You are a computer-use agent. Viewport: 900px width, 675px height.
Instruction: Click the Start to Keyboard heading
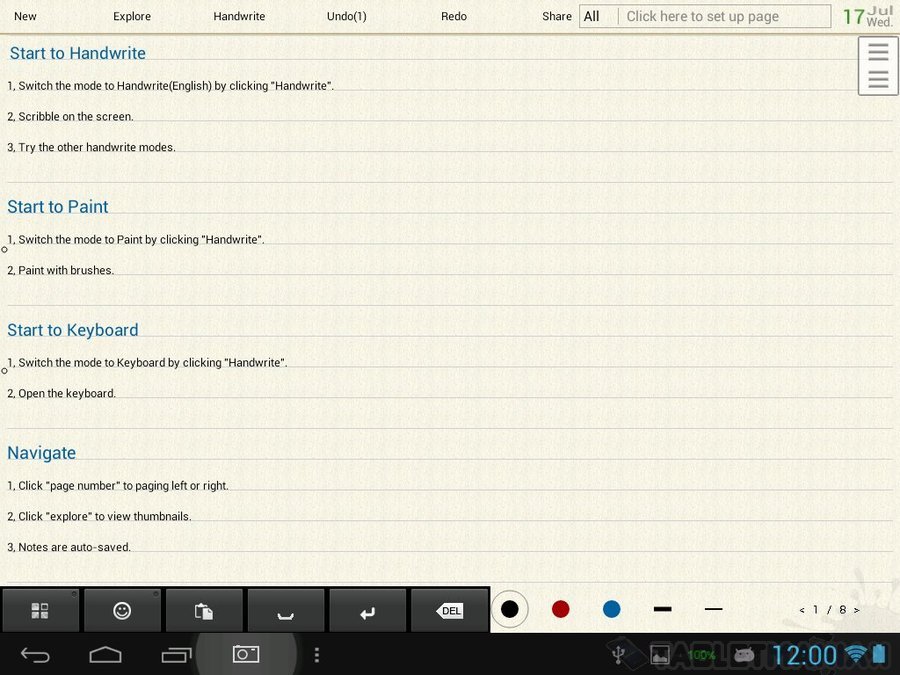coord(72,330)
